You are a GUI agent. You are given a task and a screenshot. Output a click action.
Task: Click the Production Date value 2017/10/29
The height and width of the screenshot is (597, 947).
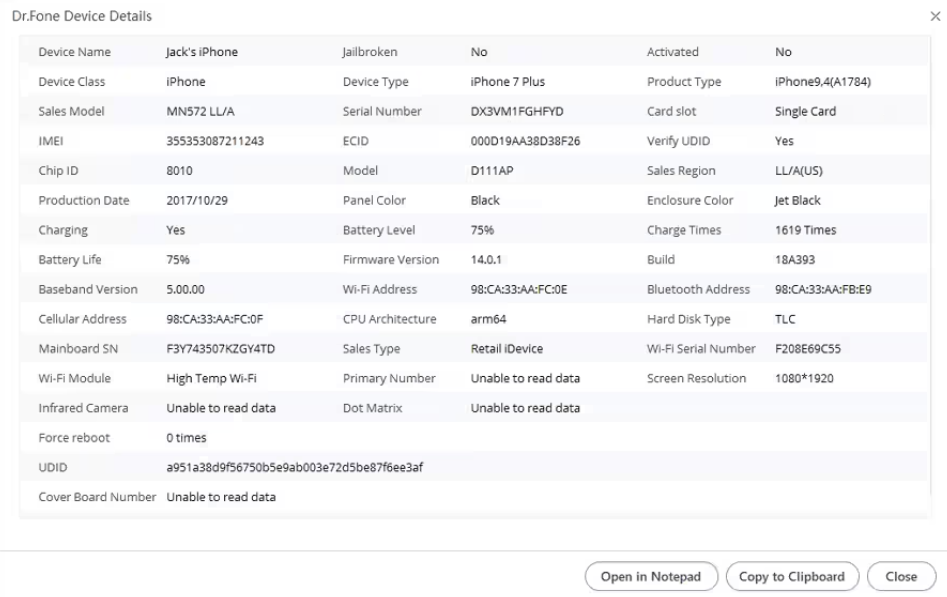[197, 200]
